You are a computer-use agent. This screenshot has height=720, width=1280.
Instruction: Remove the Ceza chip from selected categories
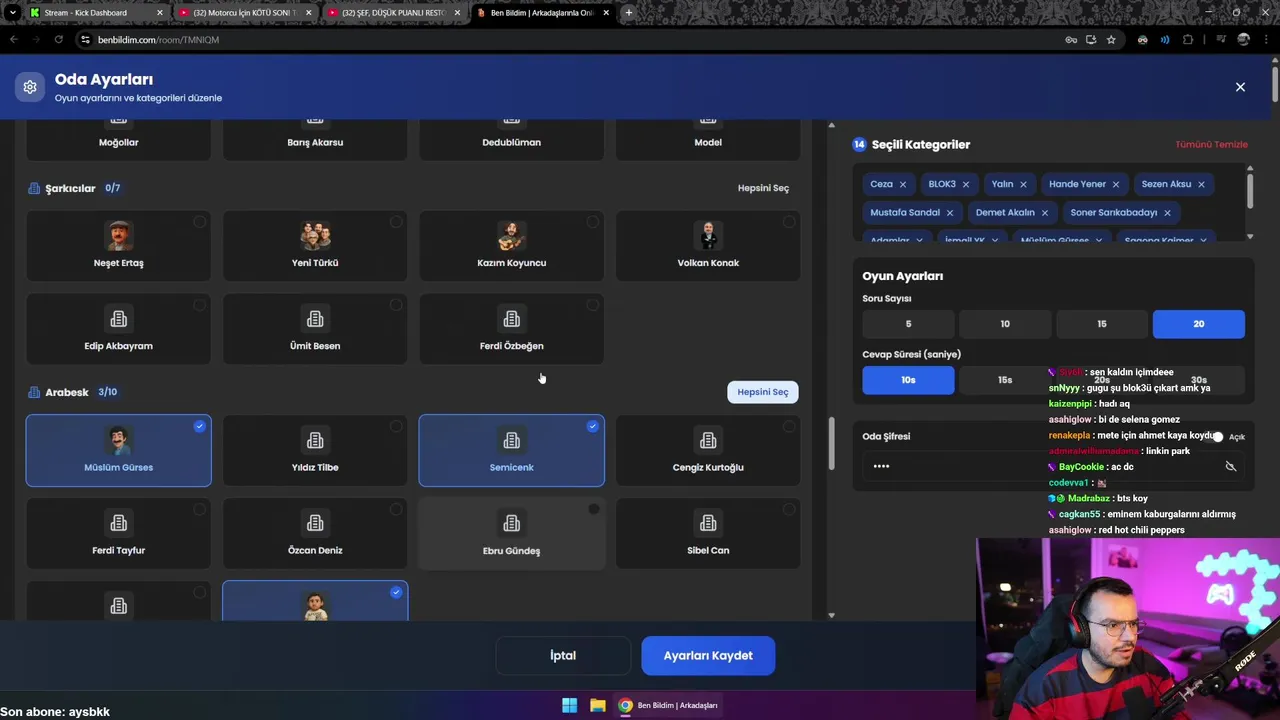(902, 184)
